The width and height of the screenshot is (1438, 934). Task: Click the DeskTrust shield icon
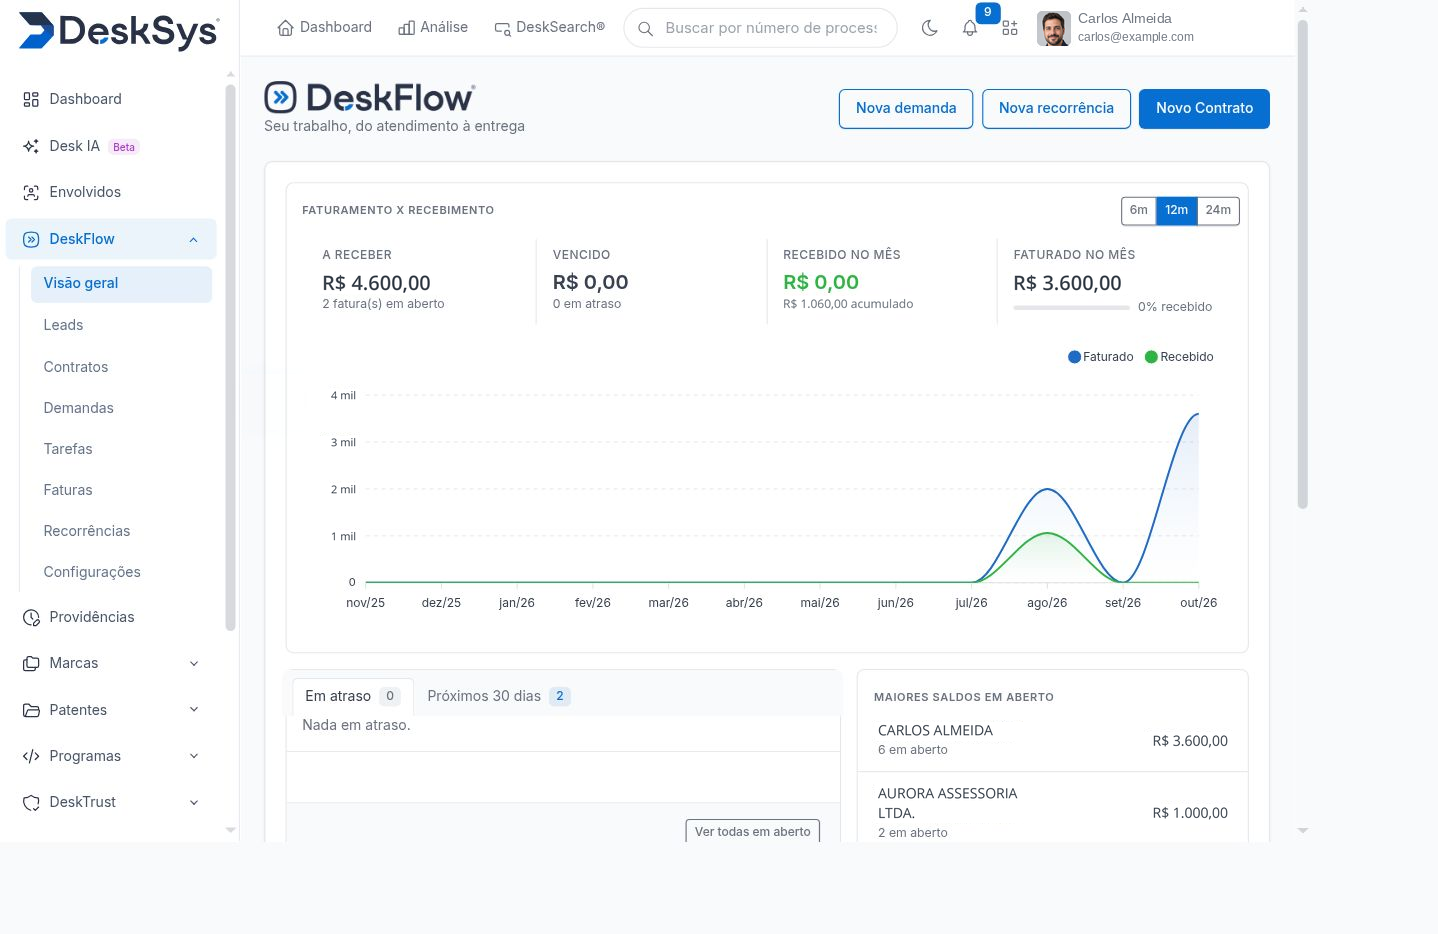pyautogui.click(x=31, y=802)
